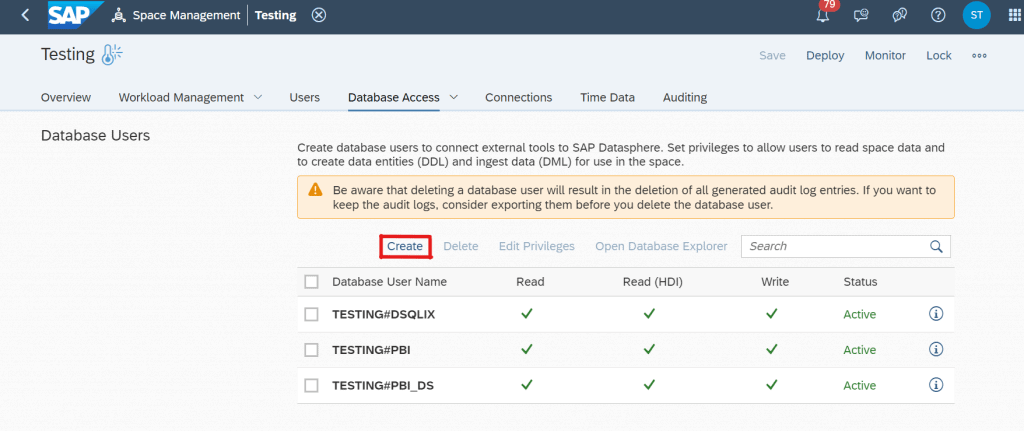
Task: Expand the Database Access dropdown arrow
Action: 453,97
